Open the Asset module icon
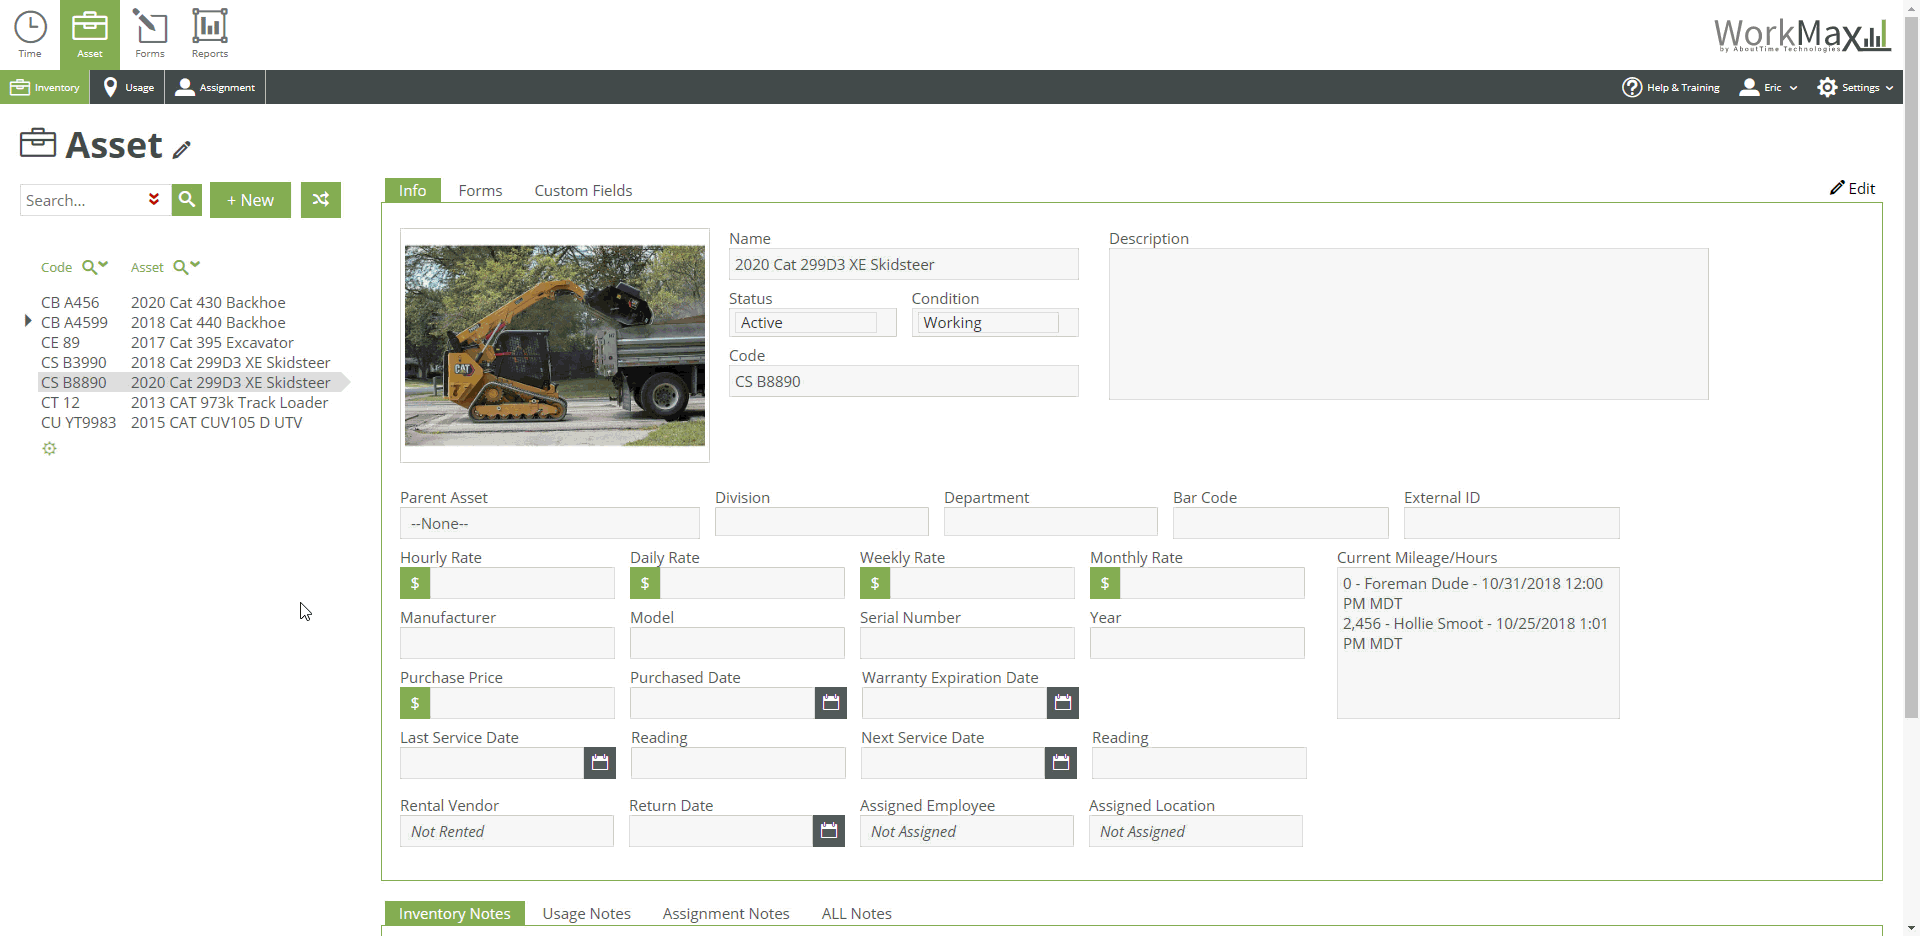 click(x=90, y=35)
